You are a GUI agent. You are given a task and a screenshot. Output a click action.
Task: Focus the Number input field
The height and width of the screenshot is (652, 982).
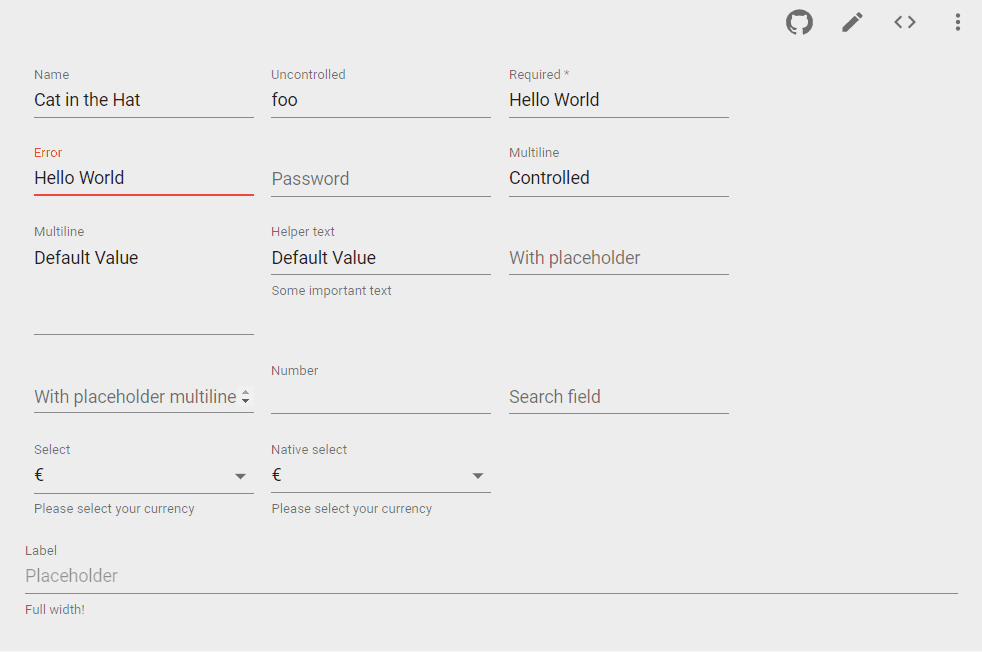(381, 397)
